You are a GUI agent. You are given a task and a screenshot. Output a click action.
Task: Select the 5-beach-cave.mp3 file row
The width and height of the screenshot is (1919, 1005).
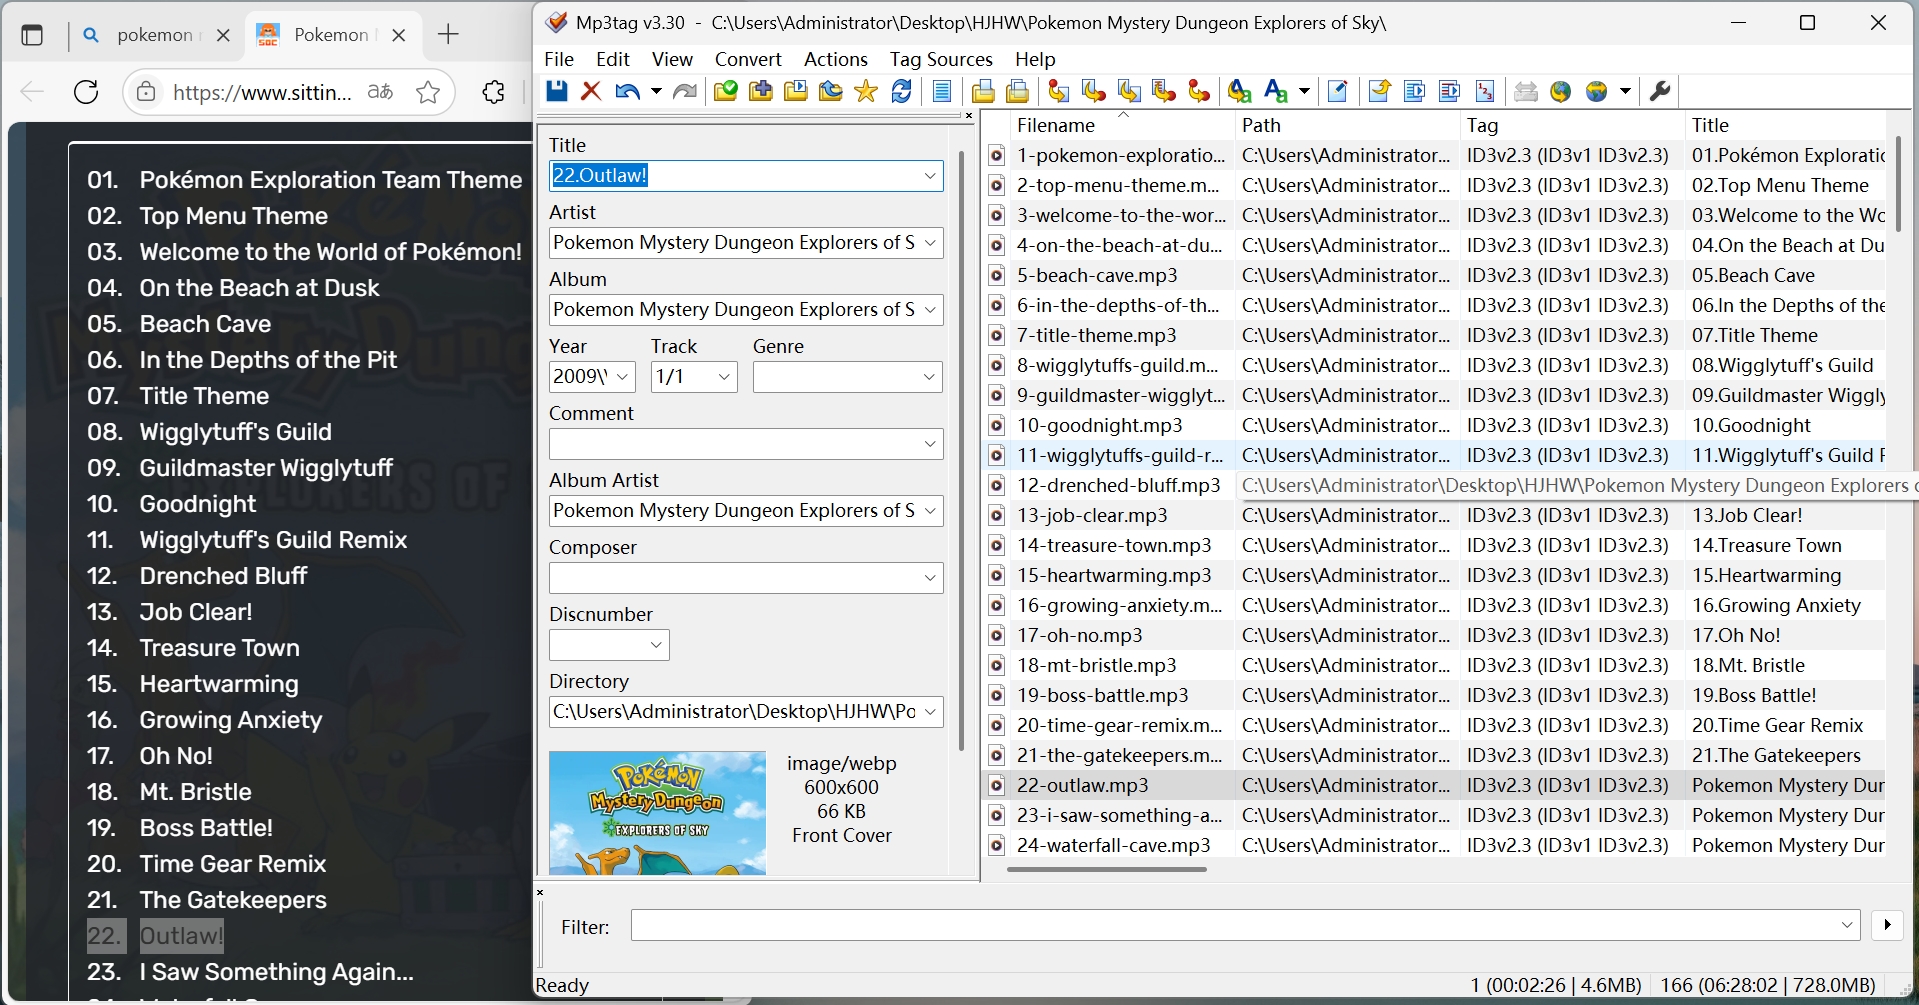[1435, 275]
